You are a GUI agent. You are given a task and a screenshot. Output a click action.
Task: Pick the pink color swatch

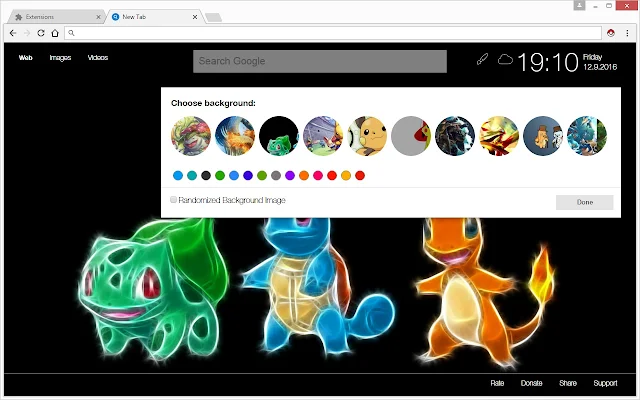tap(318, 176)
